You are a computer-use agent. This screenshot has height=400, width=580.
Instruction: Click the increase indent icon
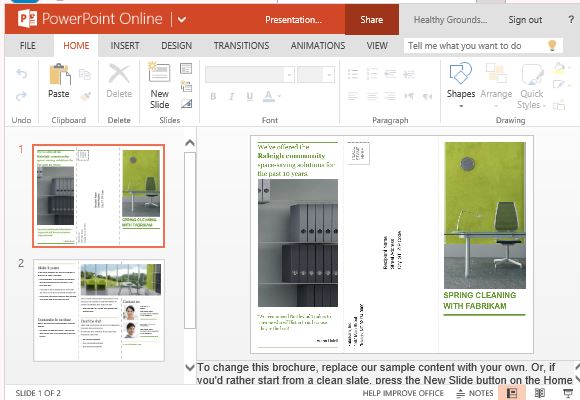409,74
